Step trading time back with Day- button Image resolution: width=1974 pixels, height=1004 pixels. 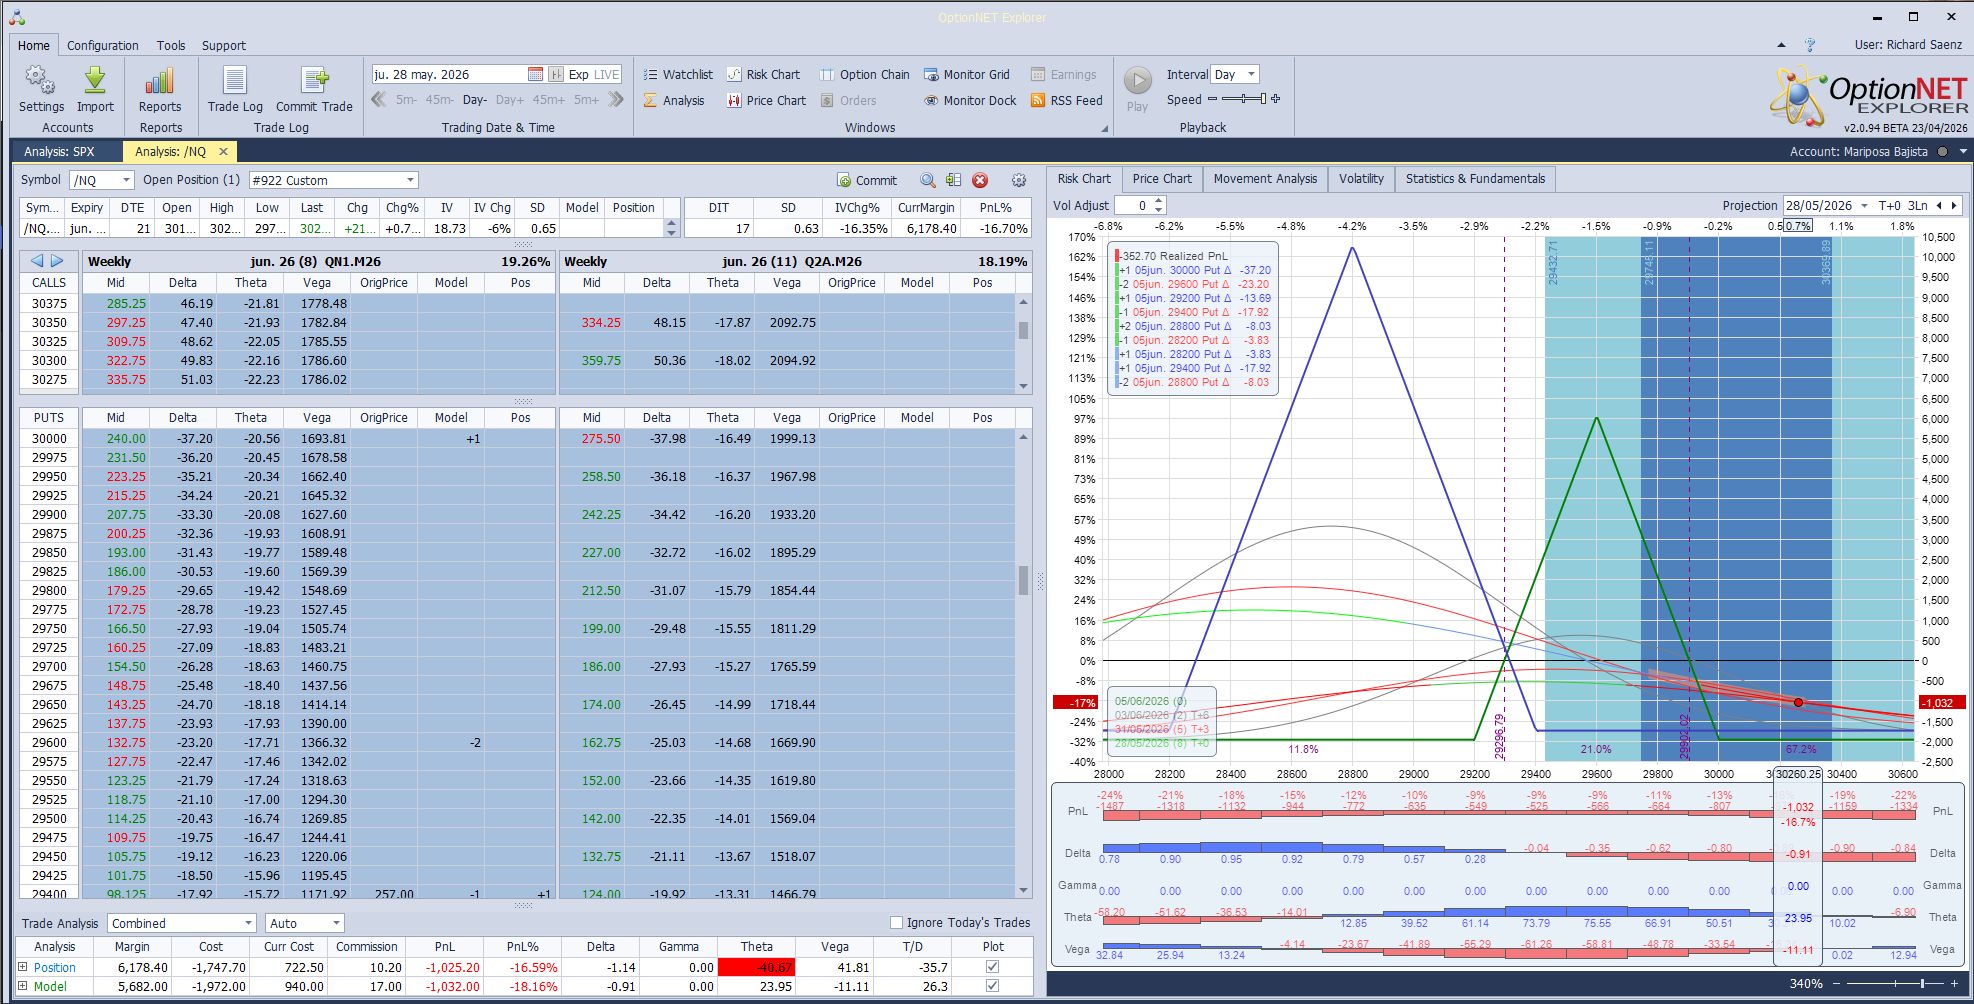475,100
